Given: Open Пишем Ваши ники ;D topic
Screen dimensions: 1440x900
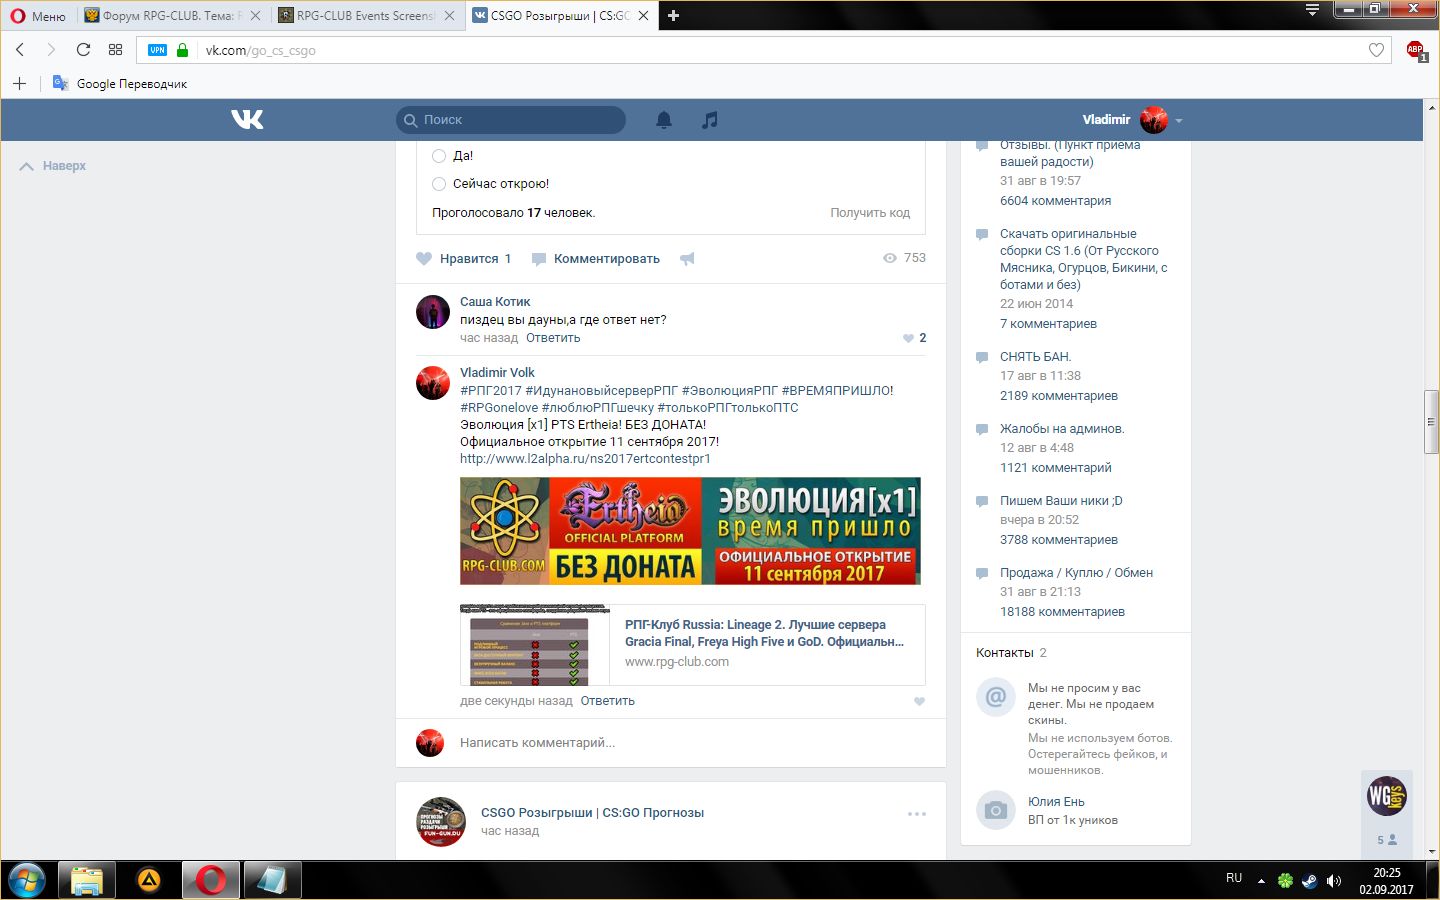Looking at the screenshot, I should point(1061,501).
